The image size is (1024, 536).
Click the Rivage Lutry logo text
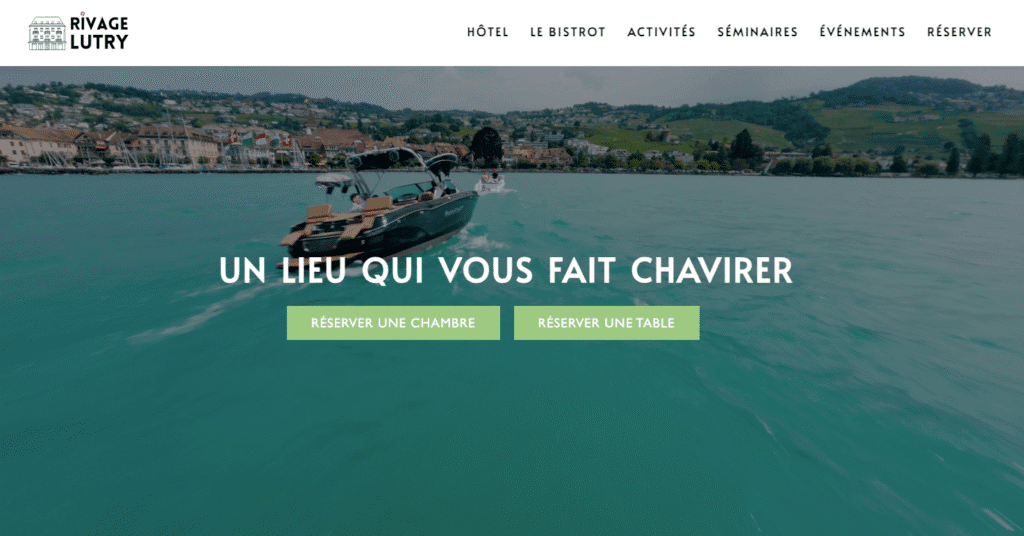point(99,33)
